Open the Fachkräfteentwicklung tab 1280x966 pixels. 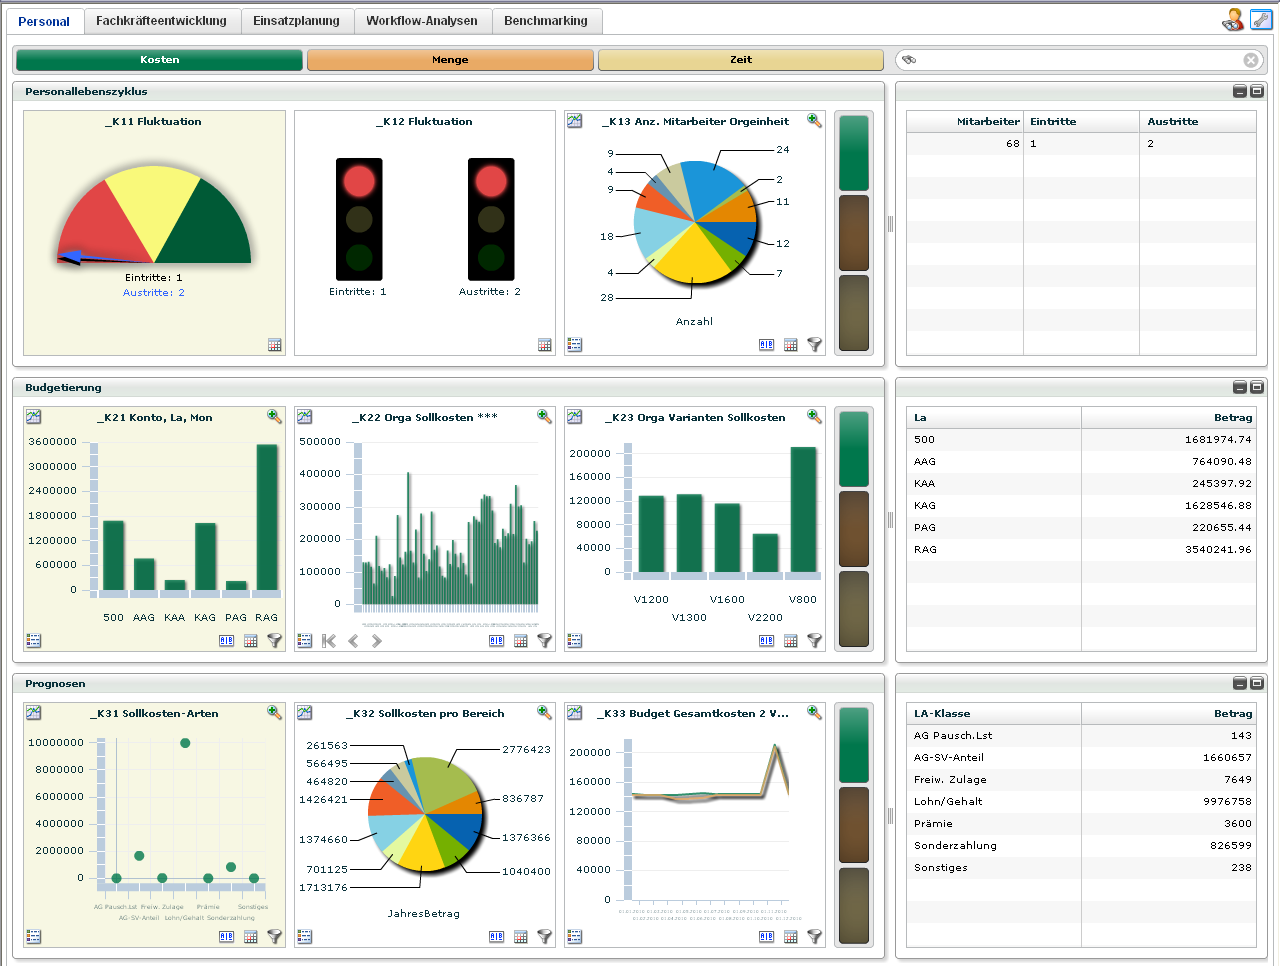click(161, 21)
